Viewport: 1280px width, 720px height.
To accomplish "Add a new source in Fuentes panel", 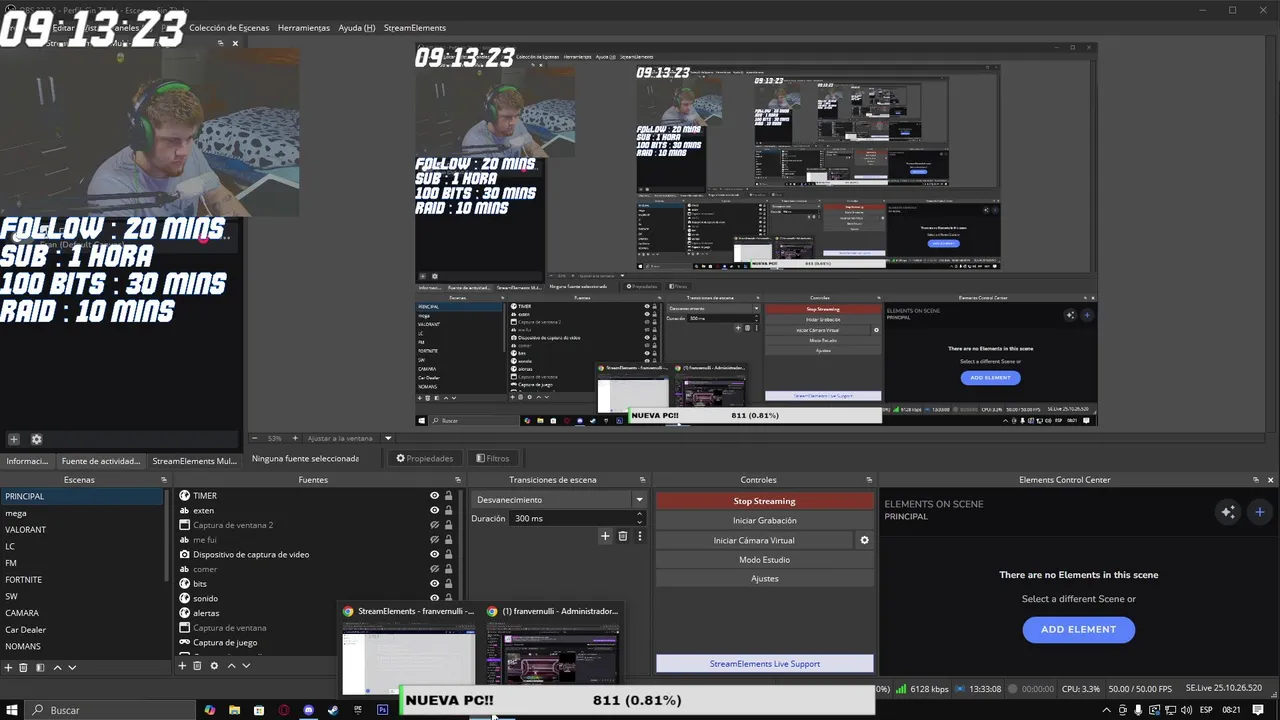I will tap(182, 665).
